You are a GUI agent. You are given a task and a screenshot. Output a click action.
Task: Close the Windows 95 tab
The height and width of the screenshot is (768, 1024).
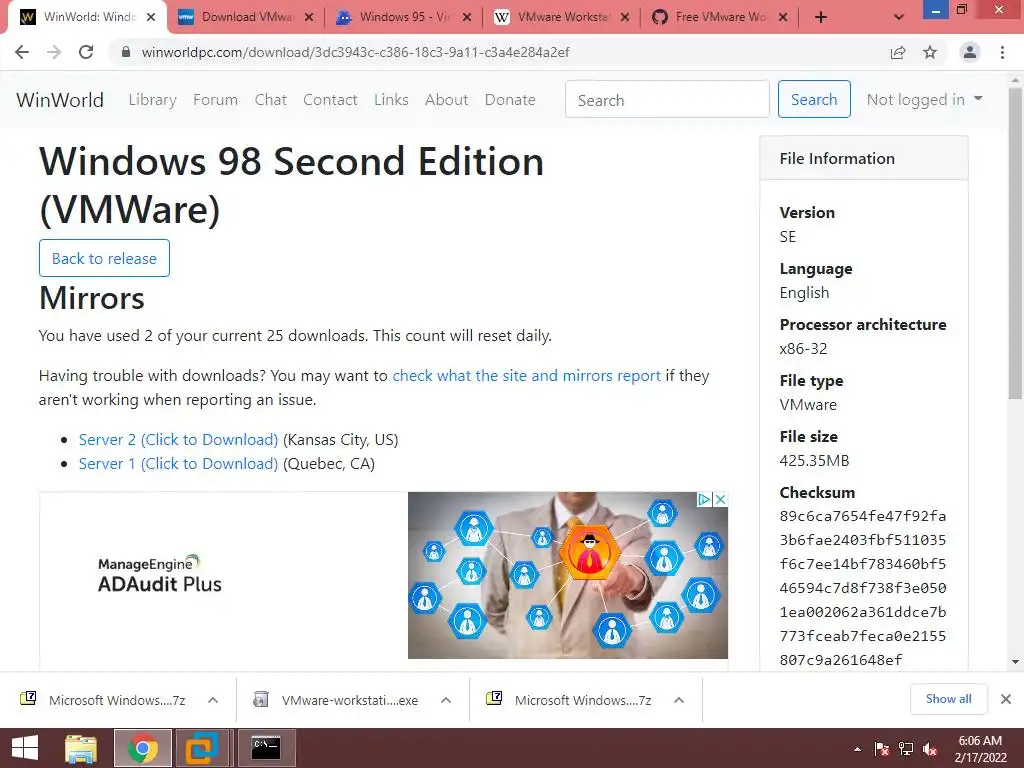tap(467, 18)
